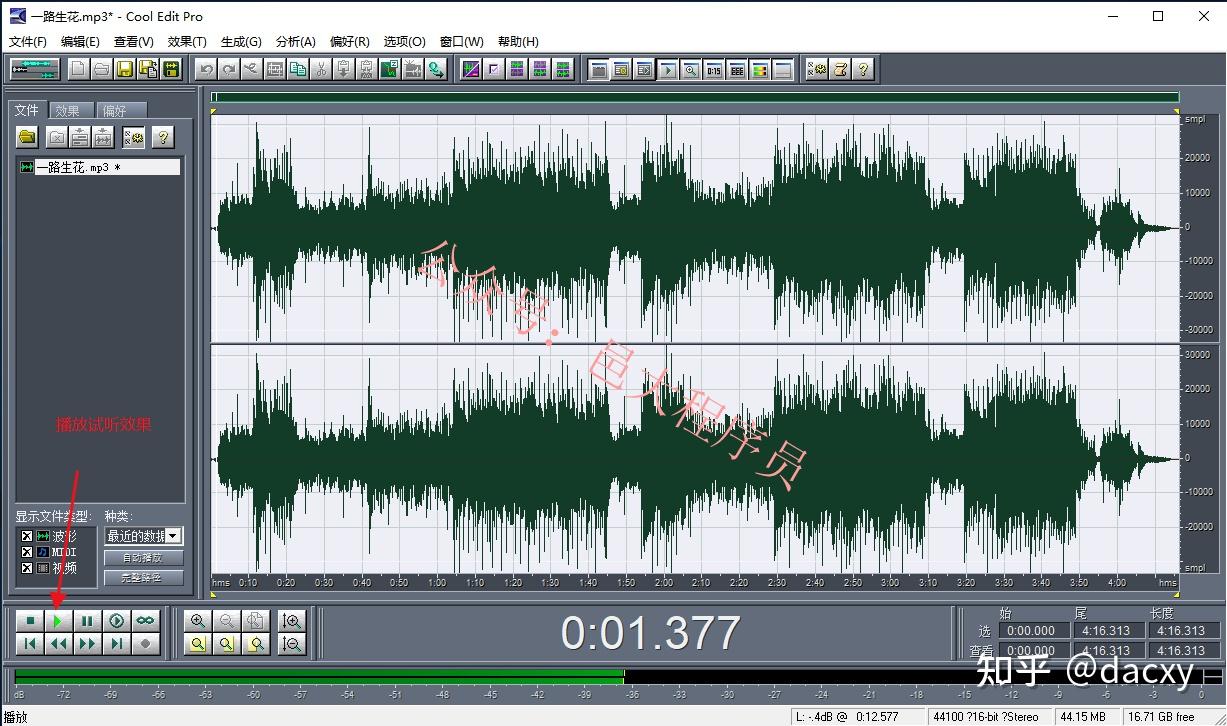1227x726 pixels.
Task: Create a new file with the blank page icon
Action: 78,69
